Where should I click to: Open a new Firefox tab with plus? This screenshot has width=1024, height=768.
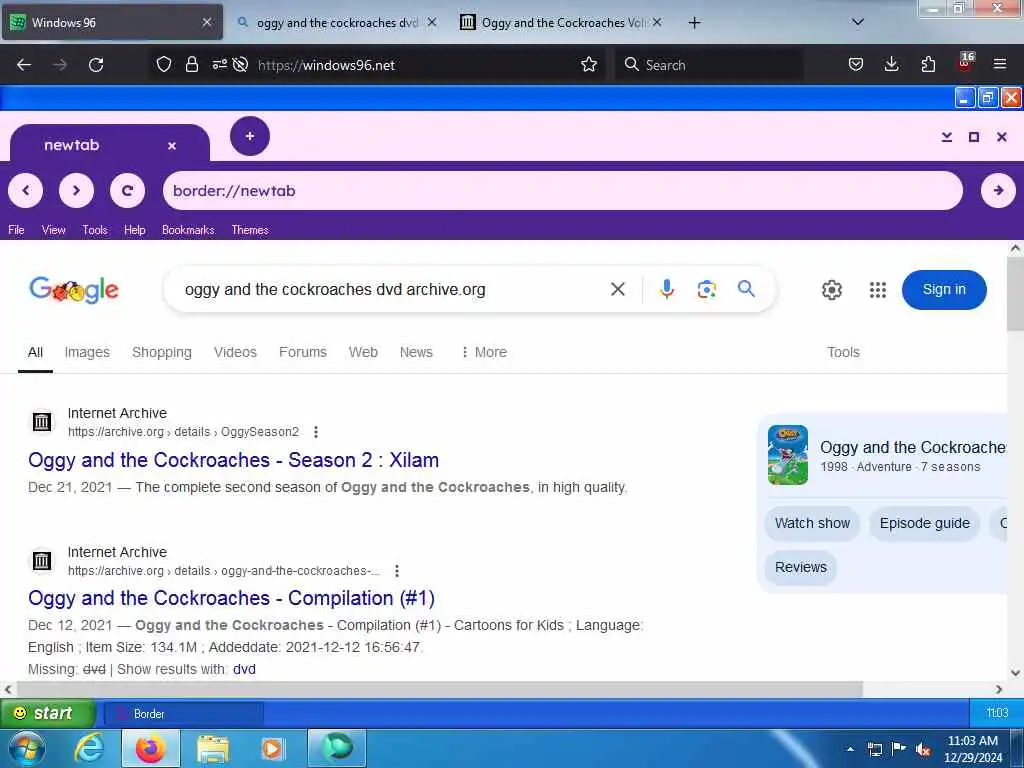[694, 23]
